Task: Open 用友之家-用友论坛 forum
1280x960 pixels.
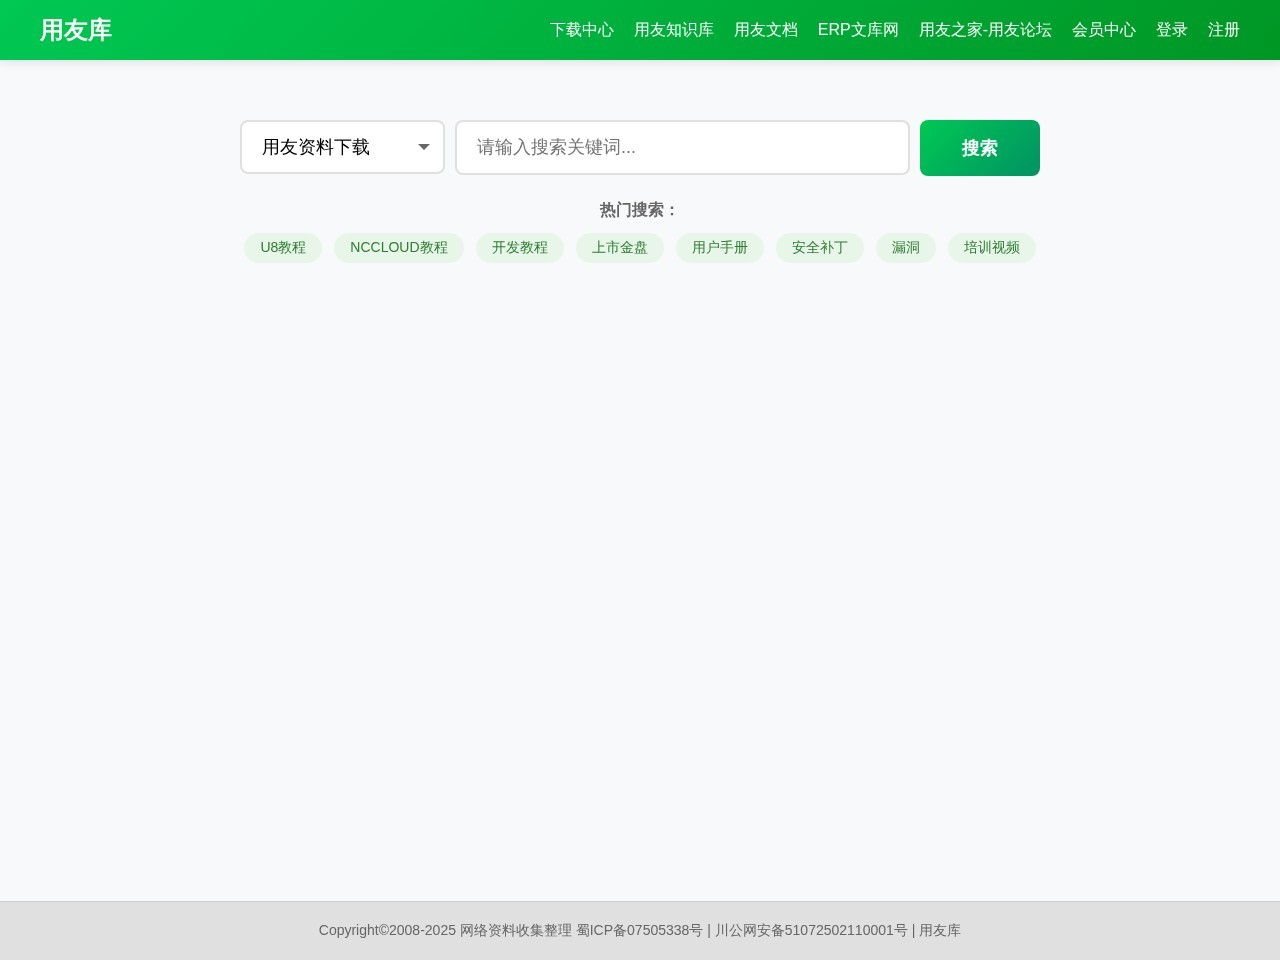Action: coord(986,30)
